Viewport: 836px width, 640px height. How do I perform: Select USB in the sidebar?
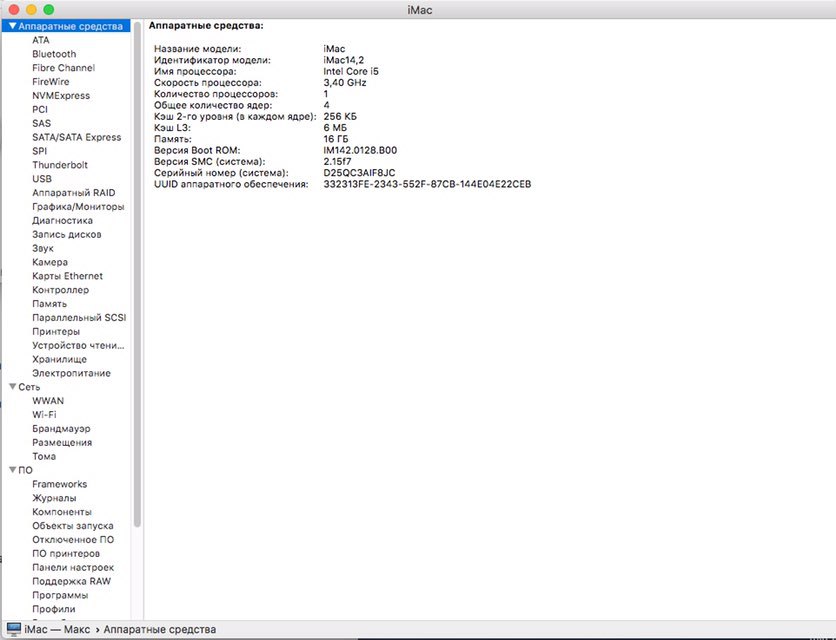click(x=42, y=179)
